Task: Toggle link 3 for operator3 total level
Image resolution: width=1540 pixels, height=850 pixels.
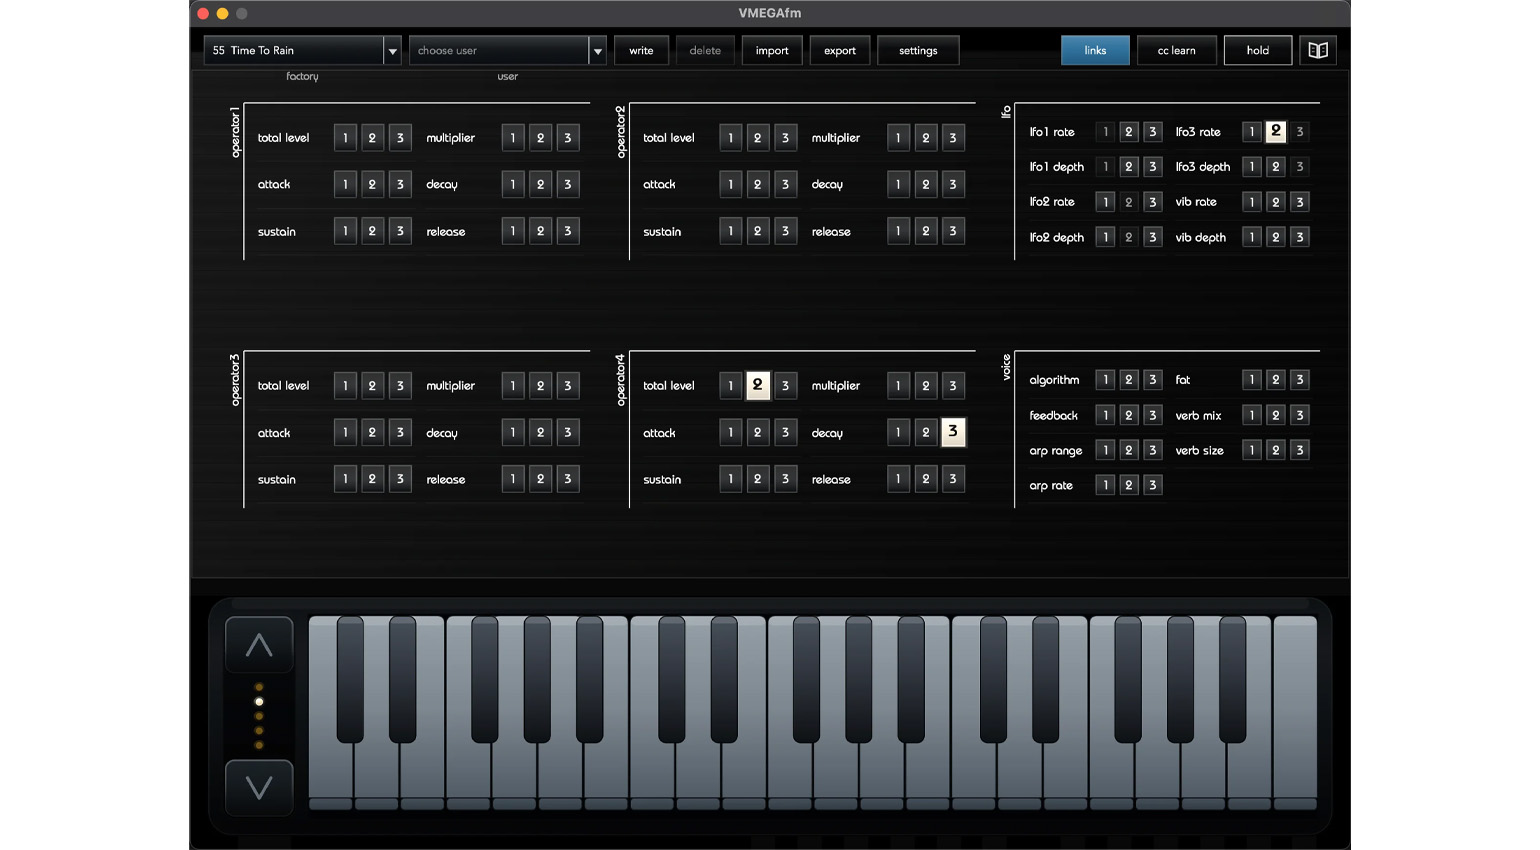Action: pos(400,386)
